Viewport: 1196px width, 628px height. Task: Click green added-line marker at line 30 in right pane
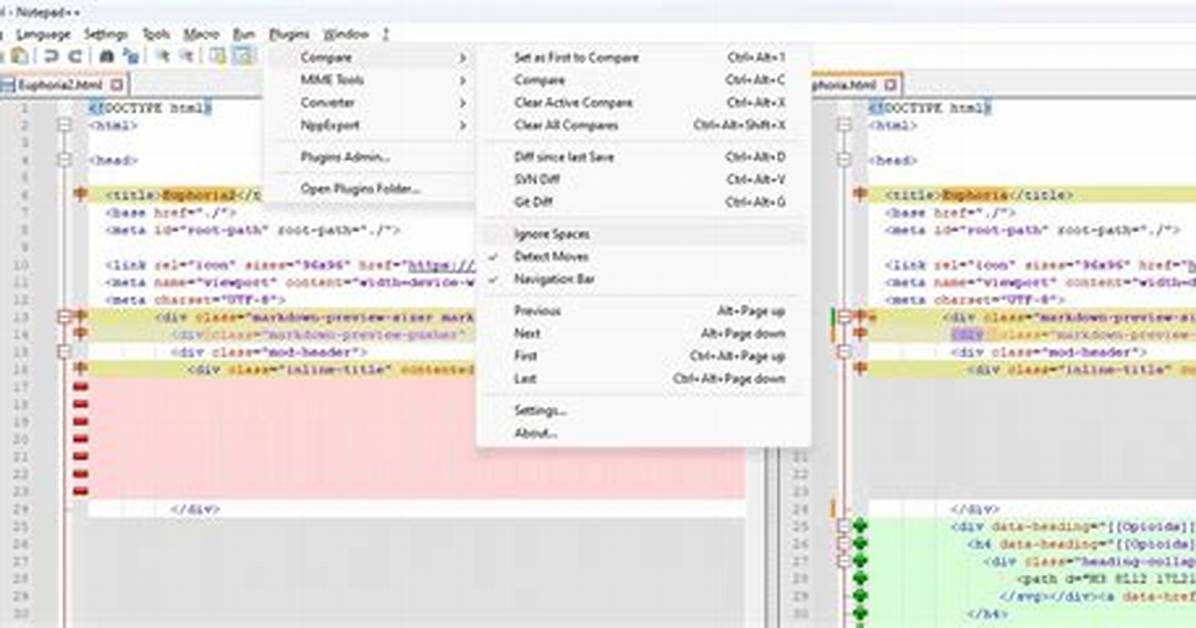(x=860, y=613)
